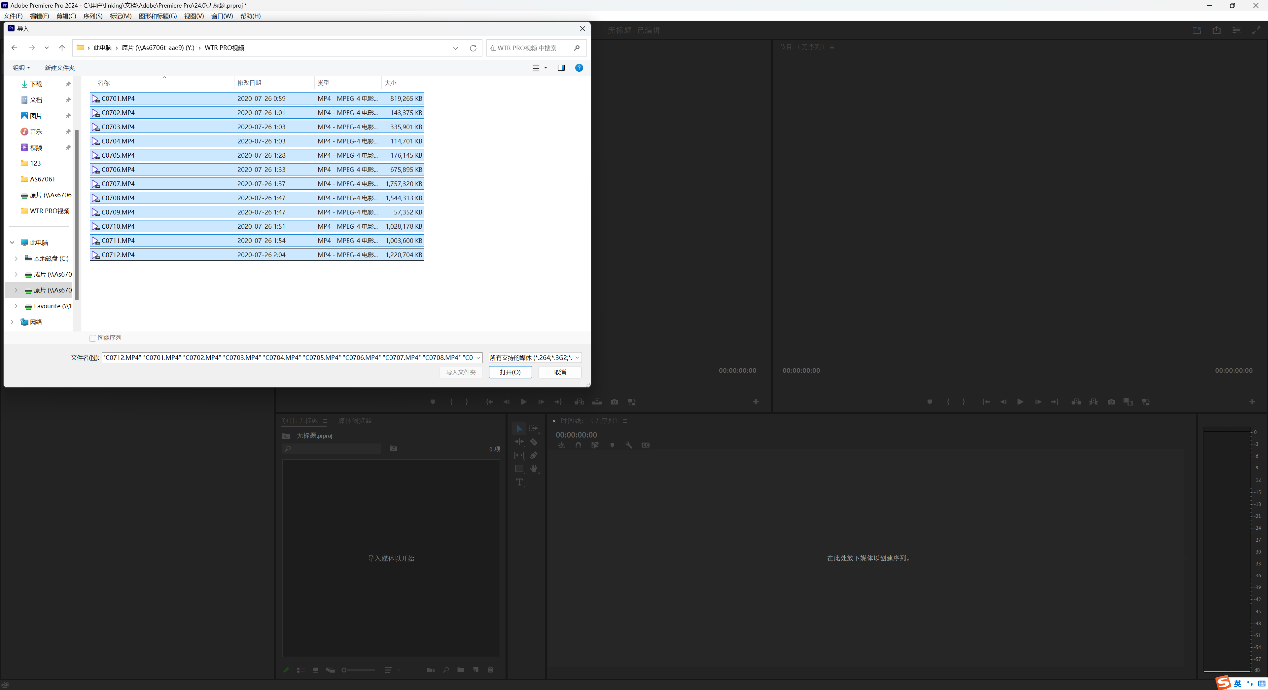This screenshot has height=690, width=1268.
Task: Toggle the preview pane in file dialog
Action: click(x=561, y=68)
